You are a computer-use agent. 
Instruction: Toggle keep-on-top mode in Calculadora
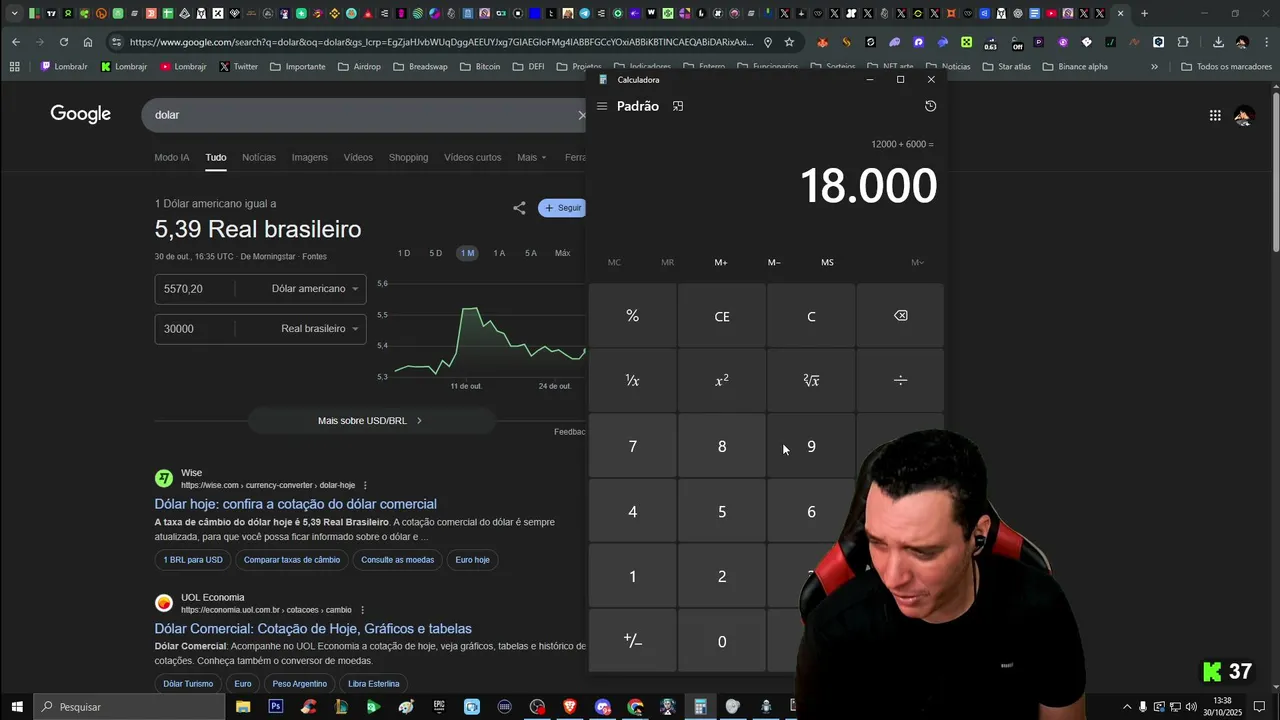coord(678,106)
